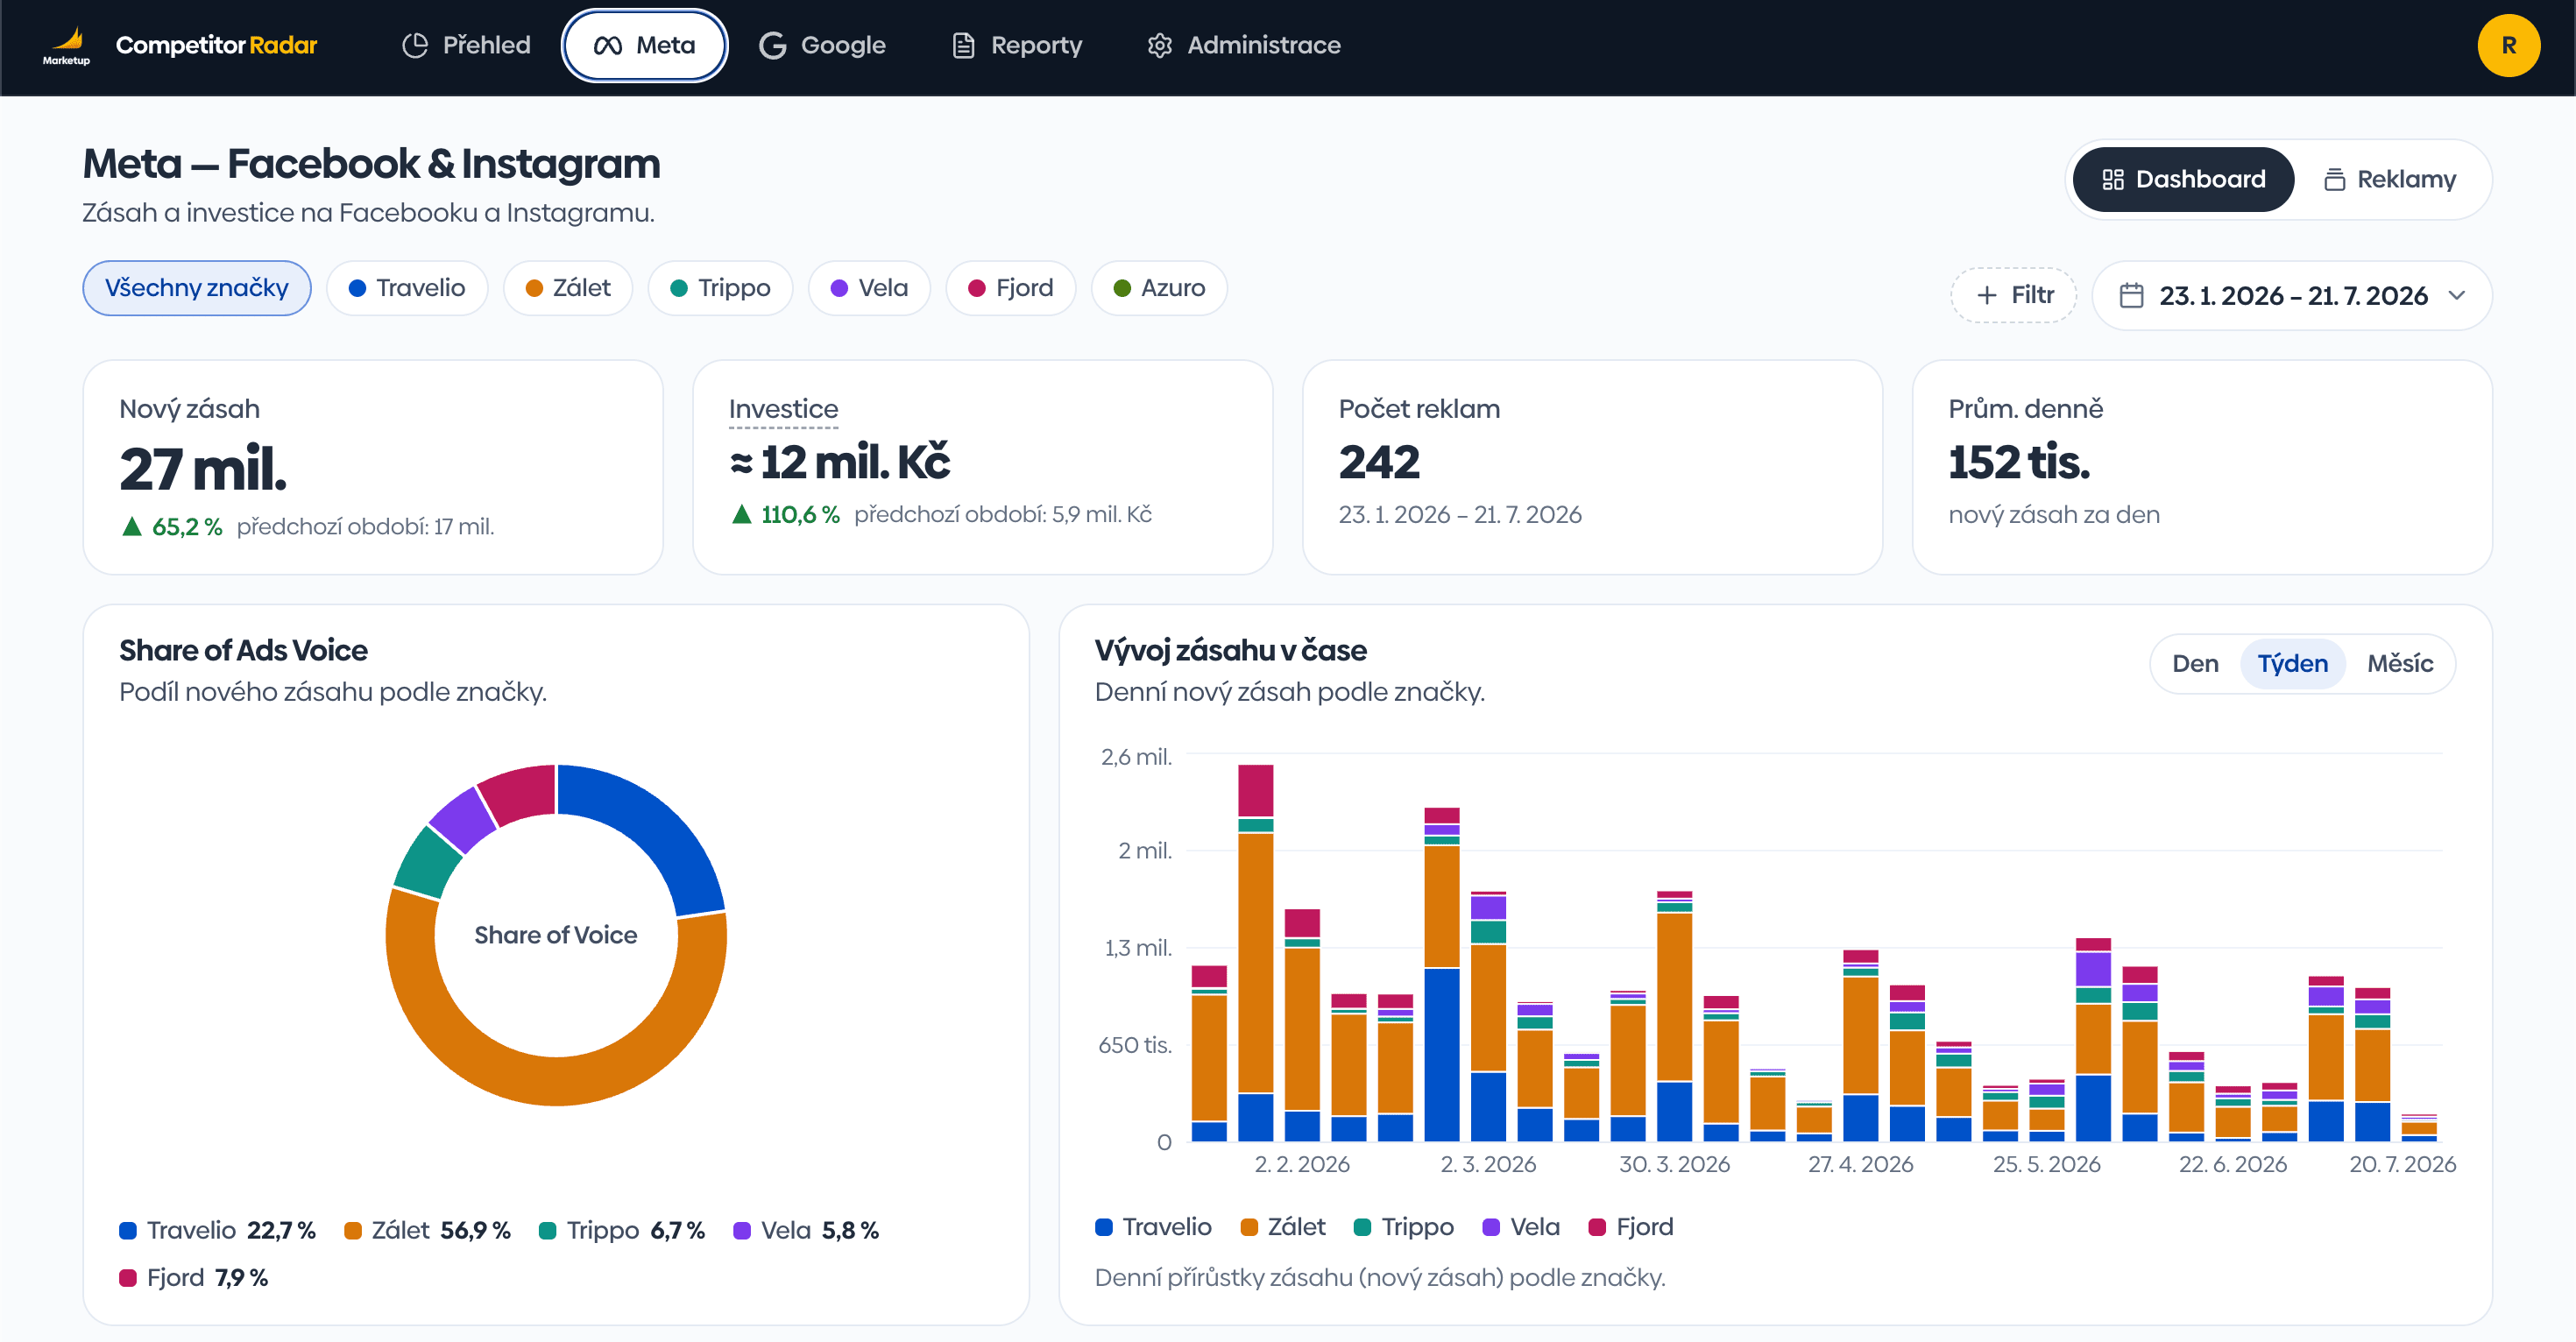Click the Přehled pie chart icon

click(x=415, y=45)
